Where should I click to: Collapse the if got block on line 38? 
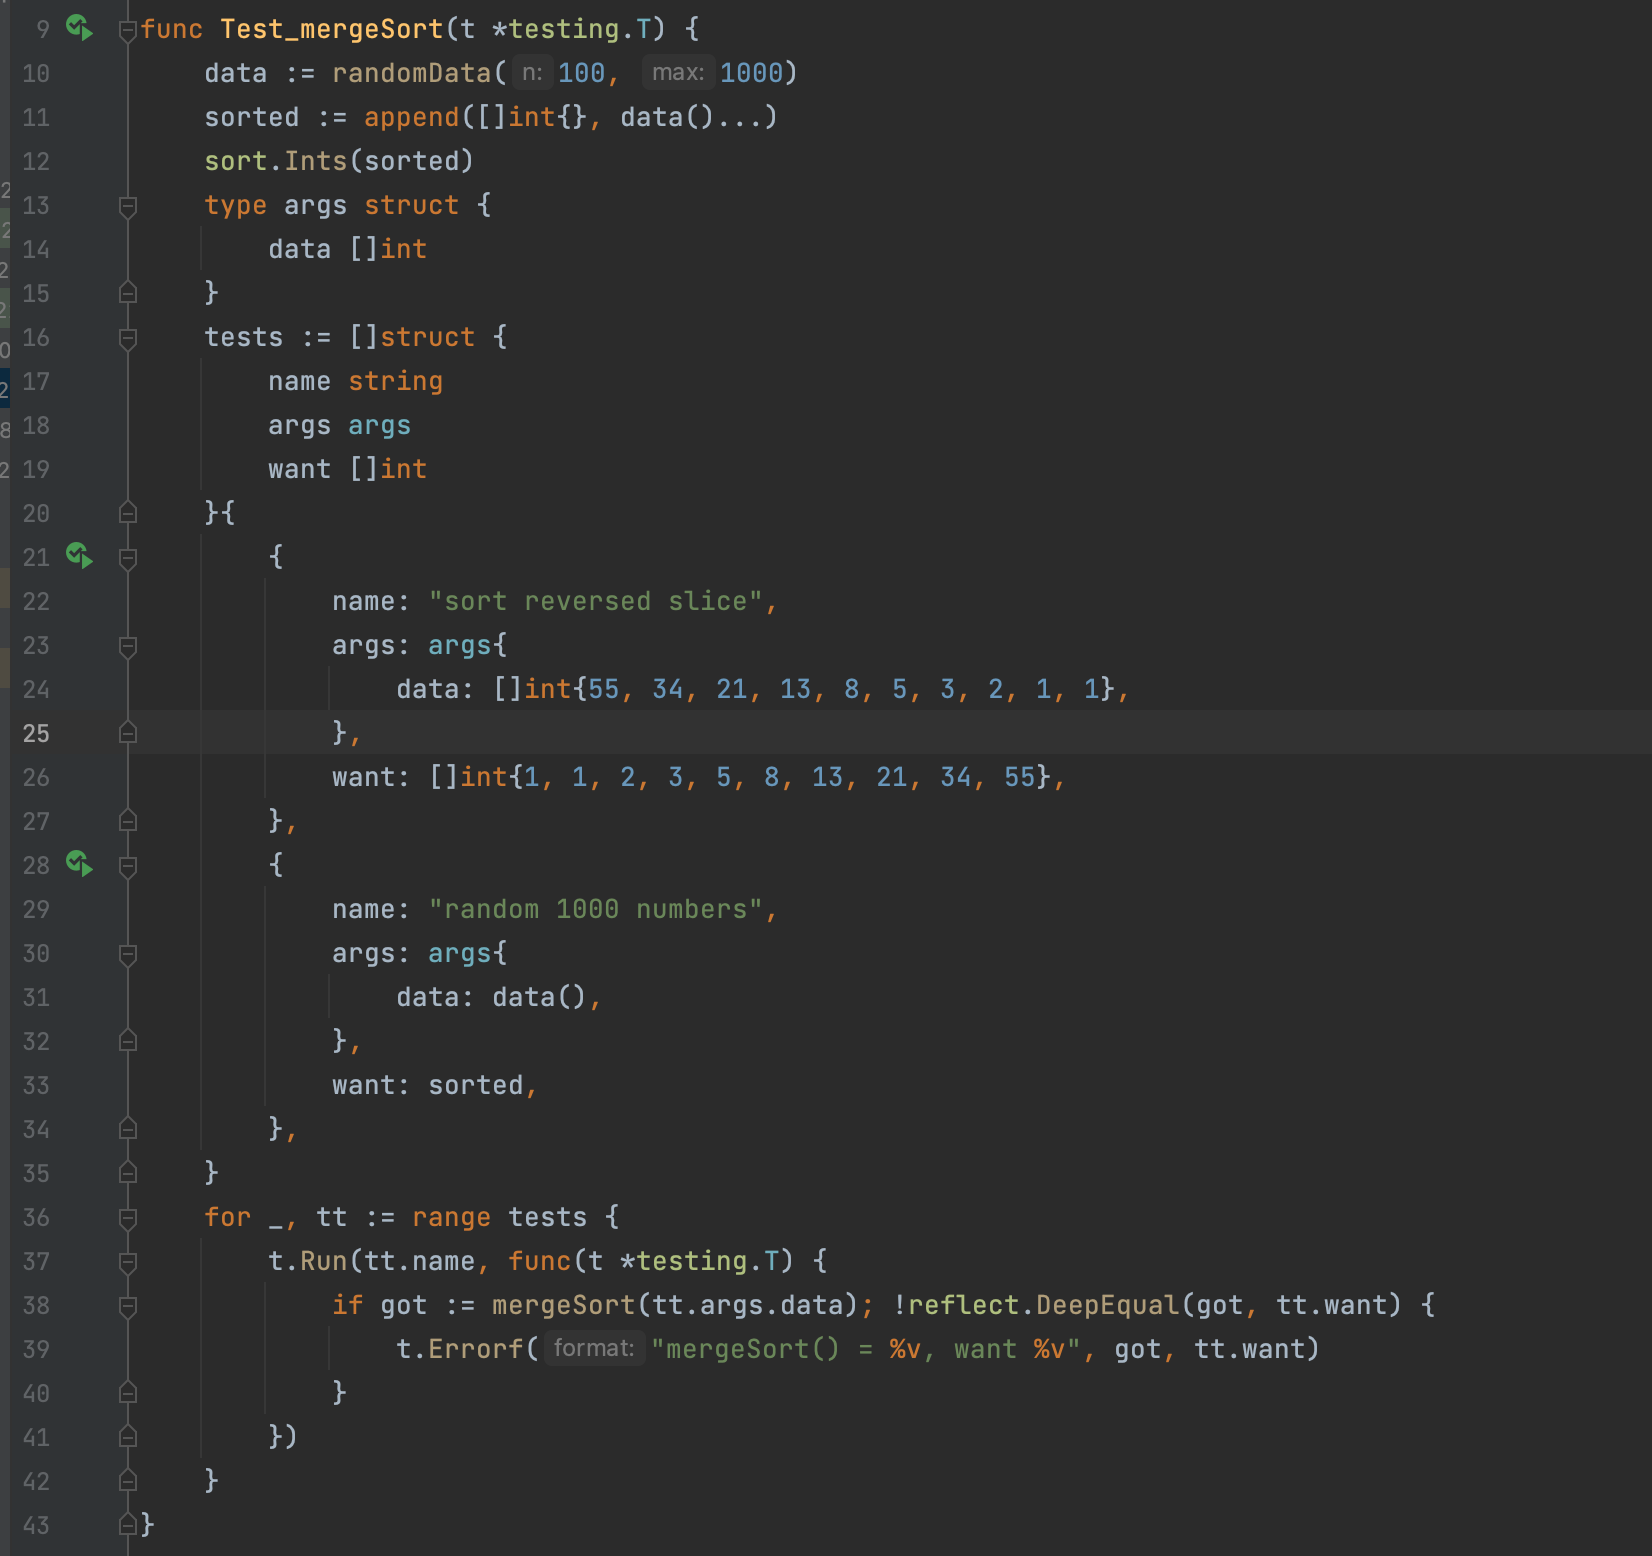point(127,1306)
